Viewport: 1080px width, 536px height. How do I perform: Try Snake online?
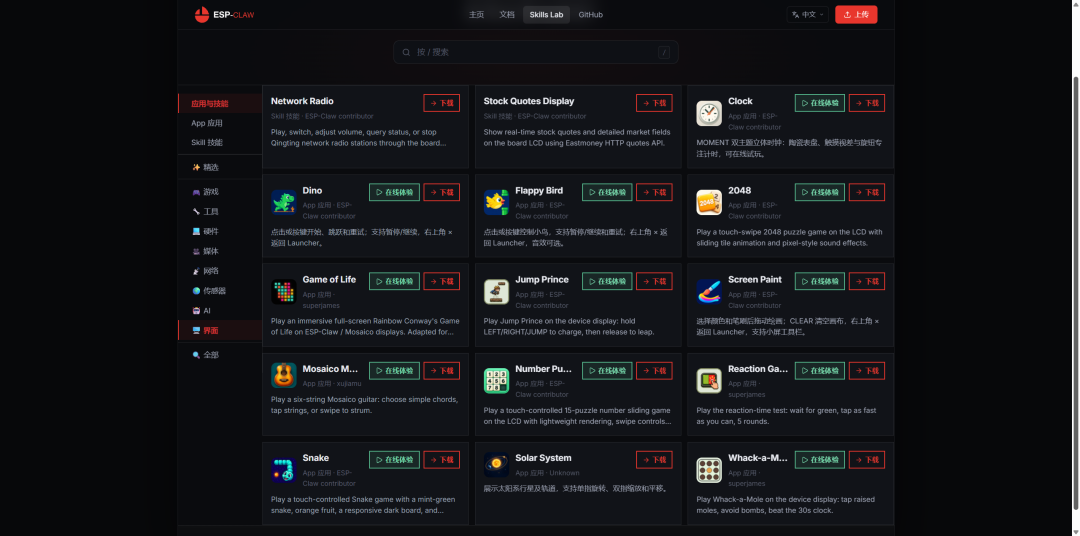(x=394, y=460)
